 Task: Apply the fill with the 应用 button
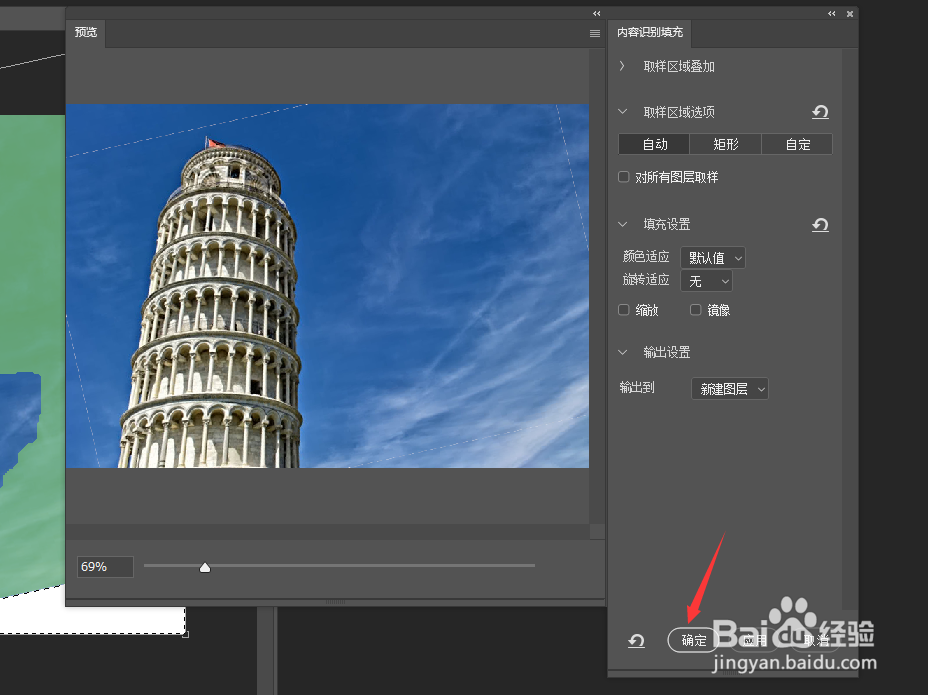[752, 640]
